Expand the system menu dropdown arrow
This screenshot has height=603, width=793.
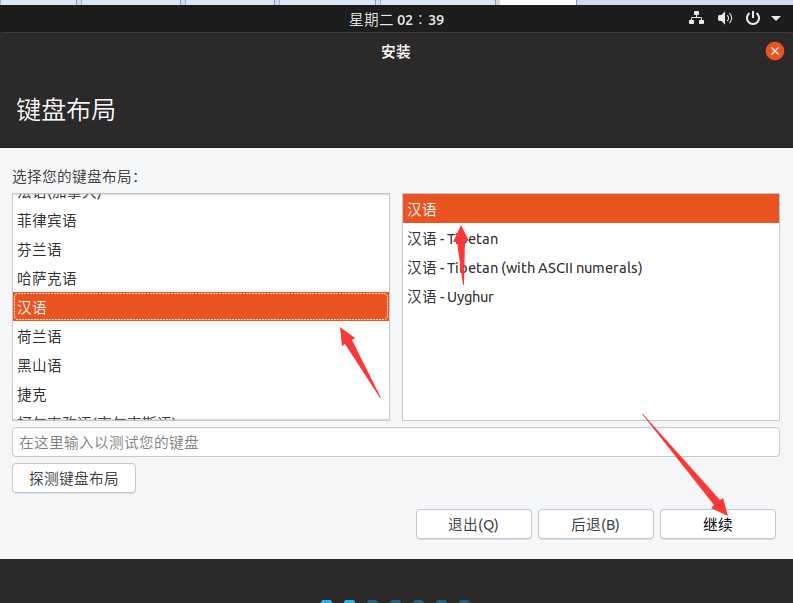click(776, 19)
